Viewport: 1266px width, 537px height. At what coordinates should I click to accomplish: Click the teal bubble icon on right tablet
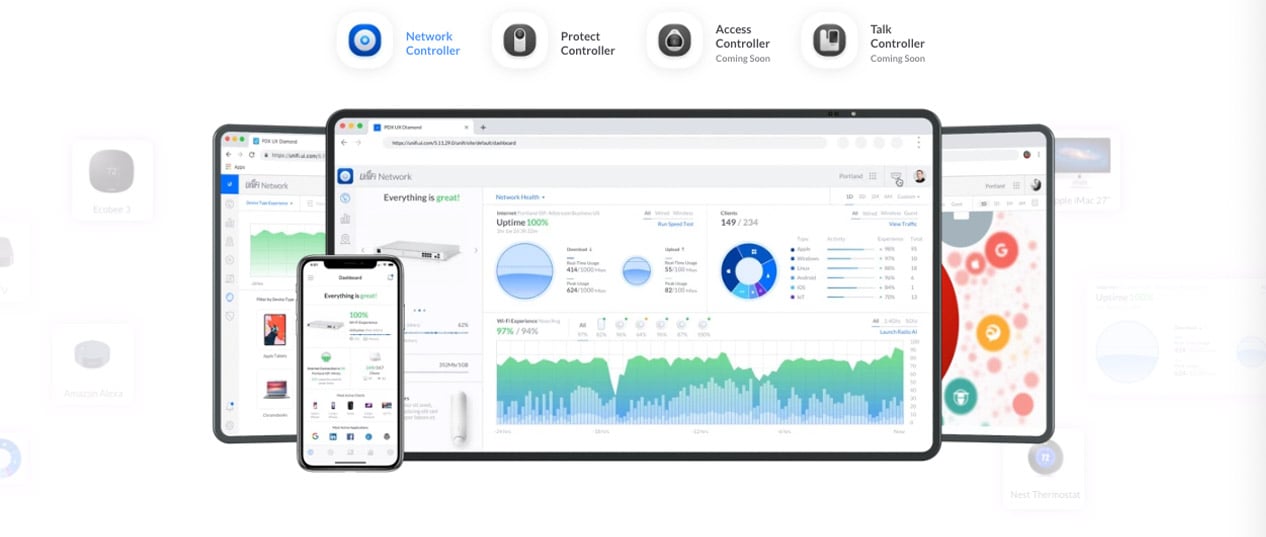coord(960,395)
